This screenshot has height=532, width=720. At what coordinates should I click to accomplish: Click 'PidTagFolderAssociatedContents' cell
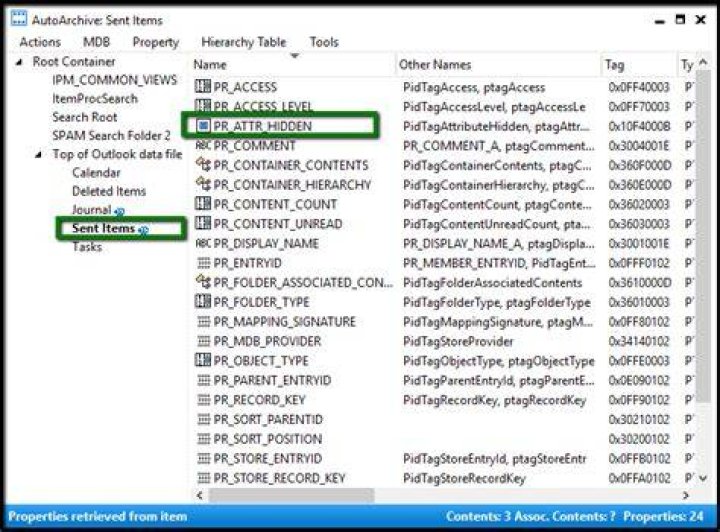pyautogui.click(x=492, y=283)
